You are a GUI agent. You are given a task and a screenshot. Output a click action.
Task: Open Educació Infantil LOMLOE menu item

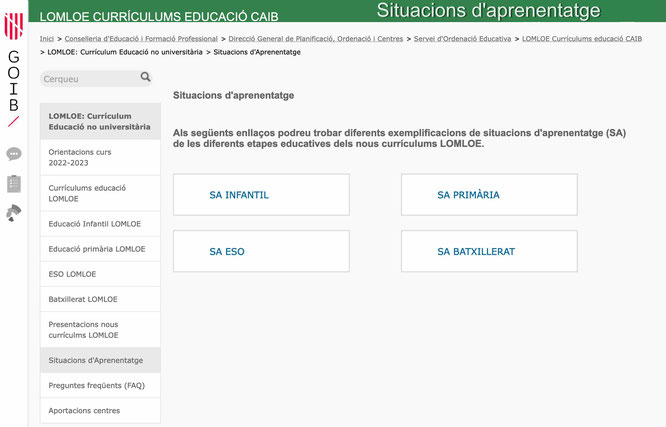[x=100, y=223]
